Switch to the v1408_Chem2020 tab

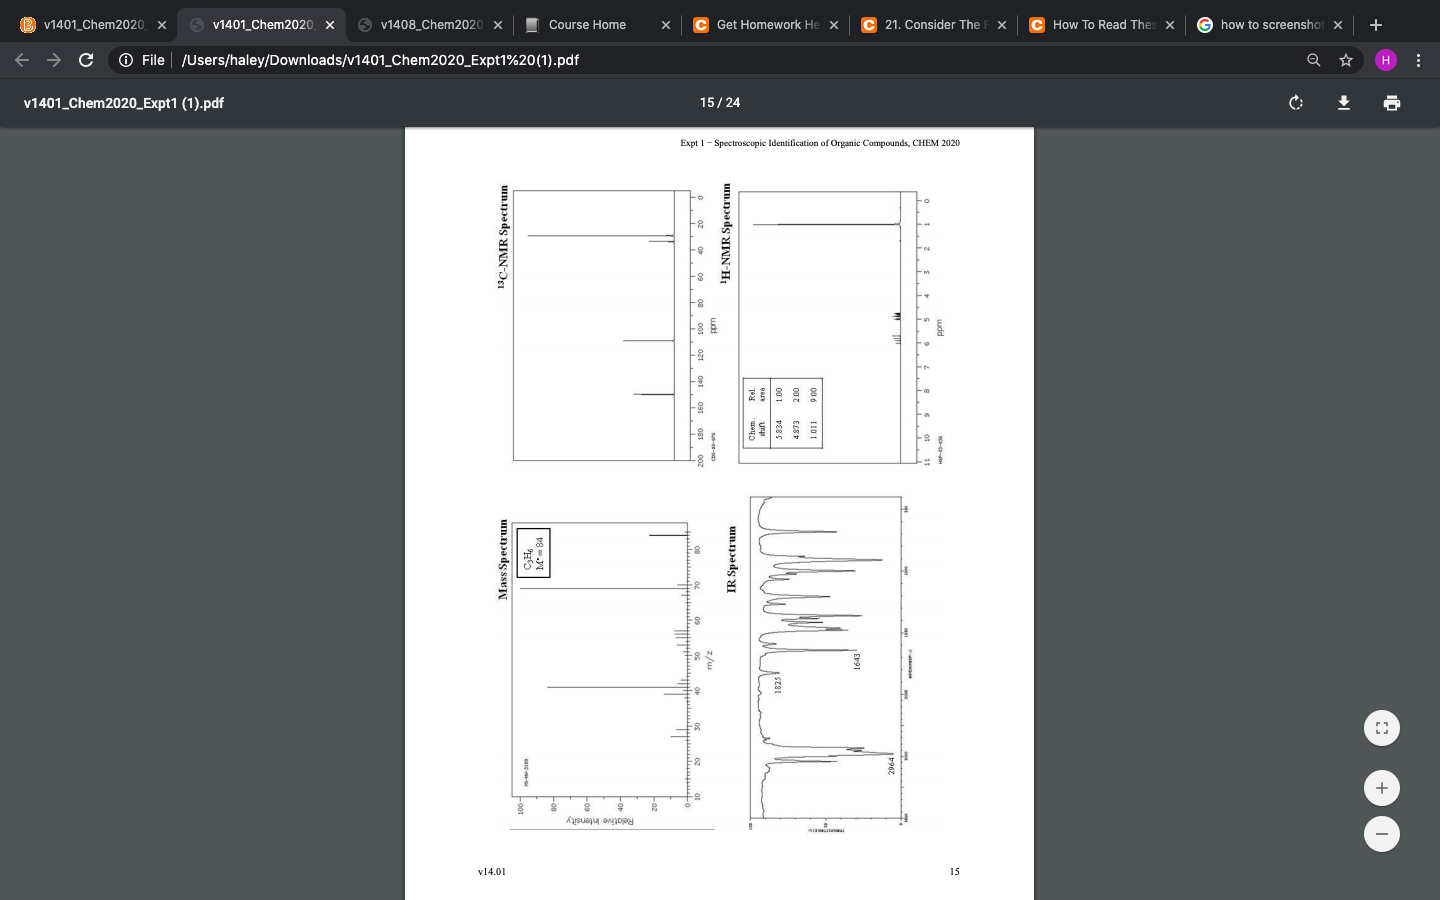(430, 24)
